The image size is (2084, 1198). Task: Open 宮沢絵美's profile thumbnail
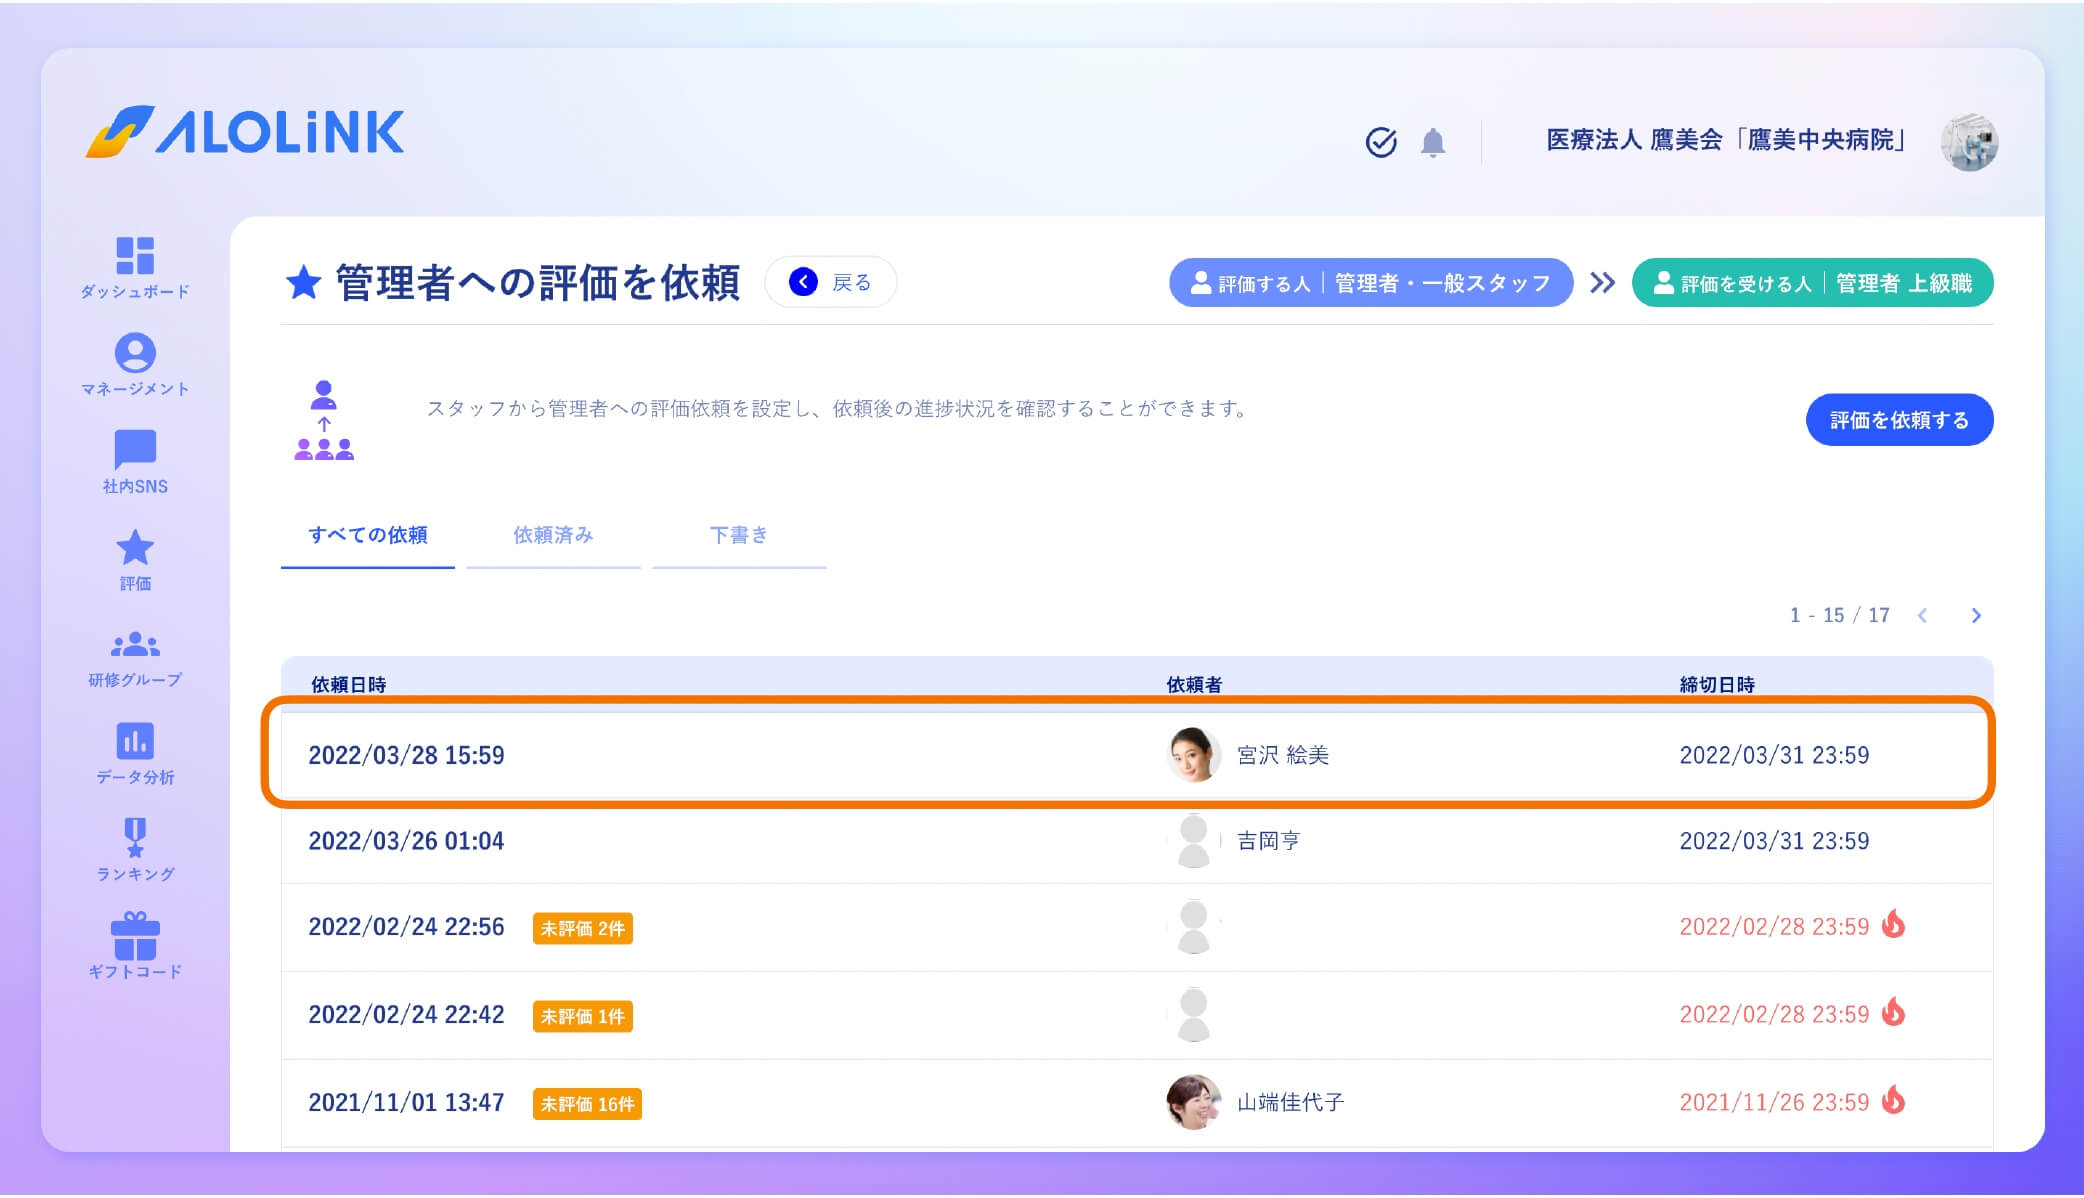(1193, 756)
